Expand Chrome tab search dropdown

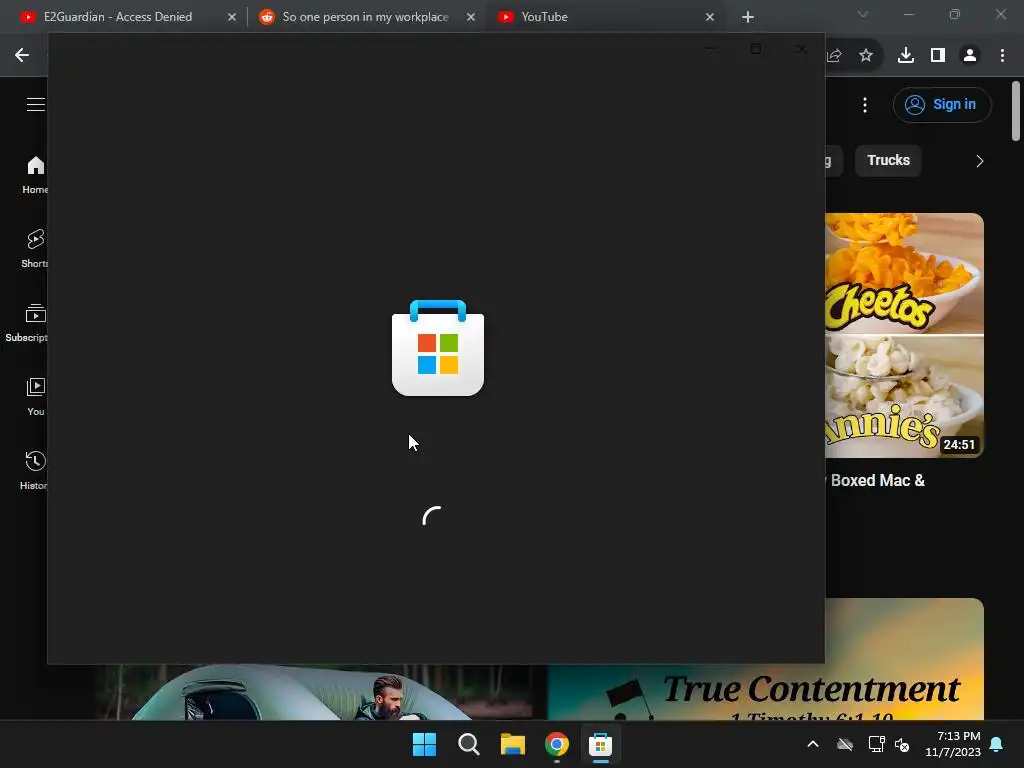(863, 14)
